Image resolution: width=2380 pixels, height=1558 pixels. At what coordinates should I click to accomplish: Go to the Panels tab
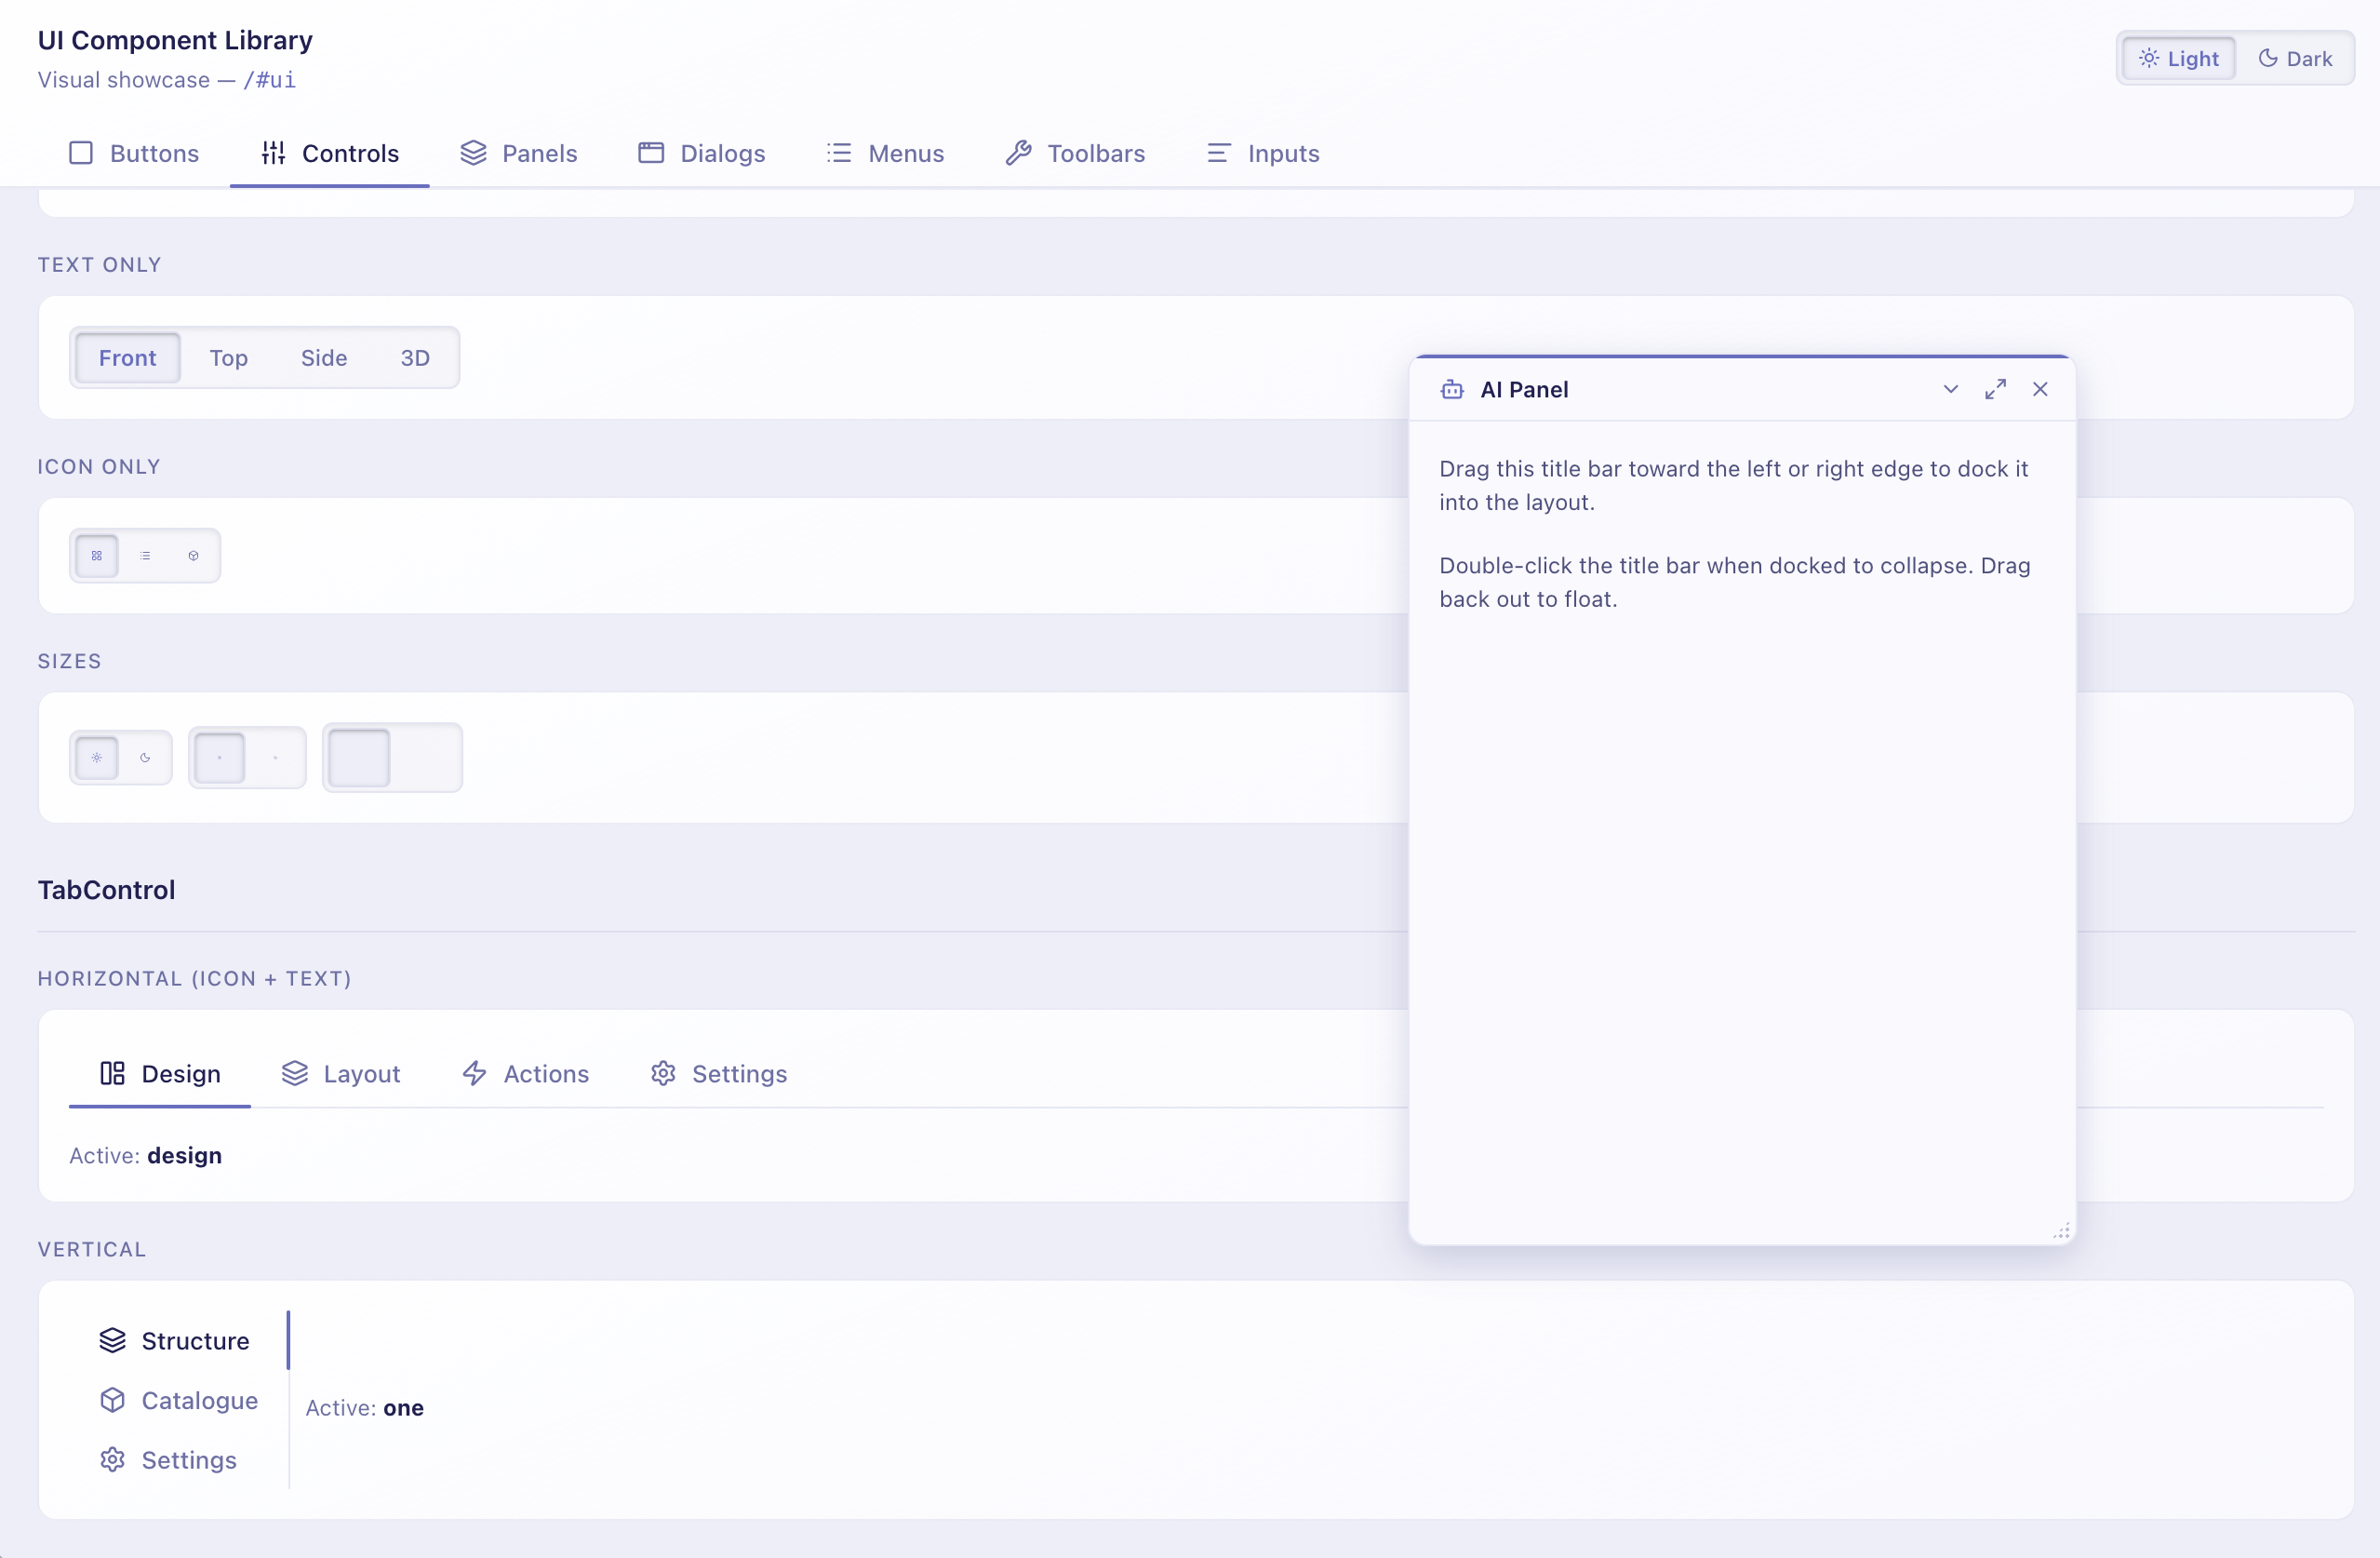(519, 153)
